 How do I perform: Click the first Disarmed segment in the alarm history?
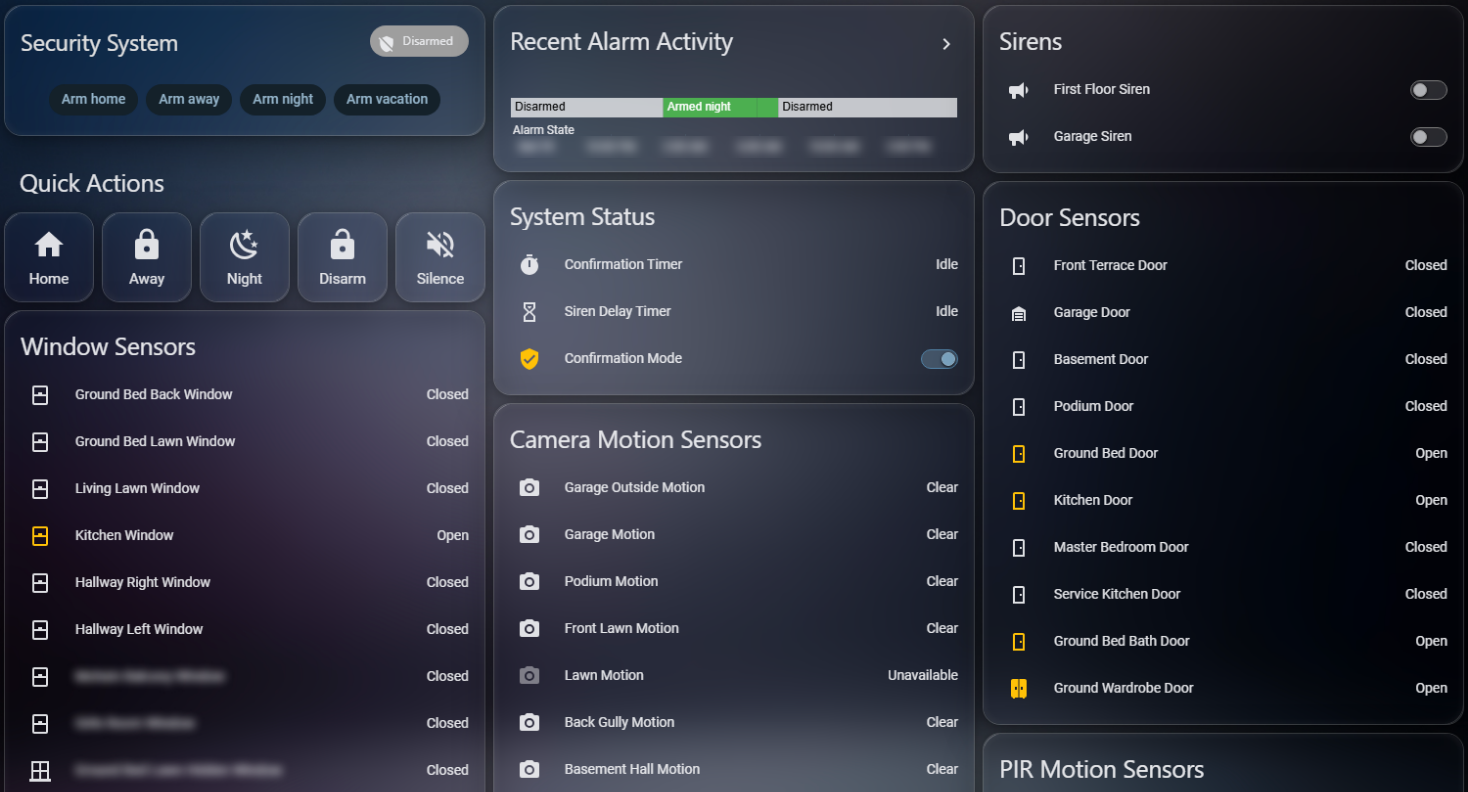(x=587, y=107)
